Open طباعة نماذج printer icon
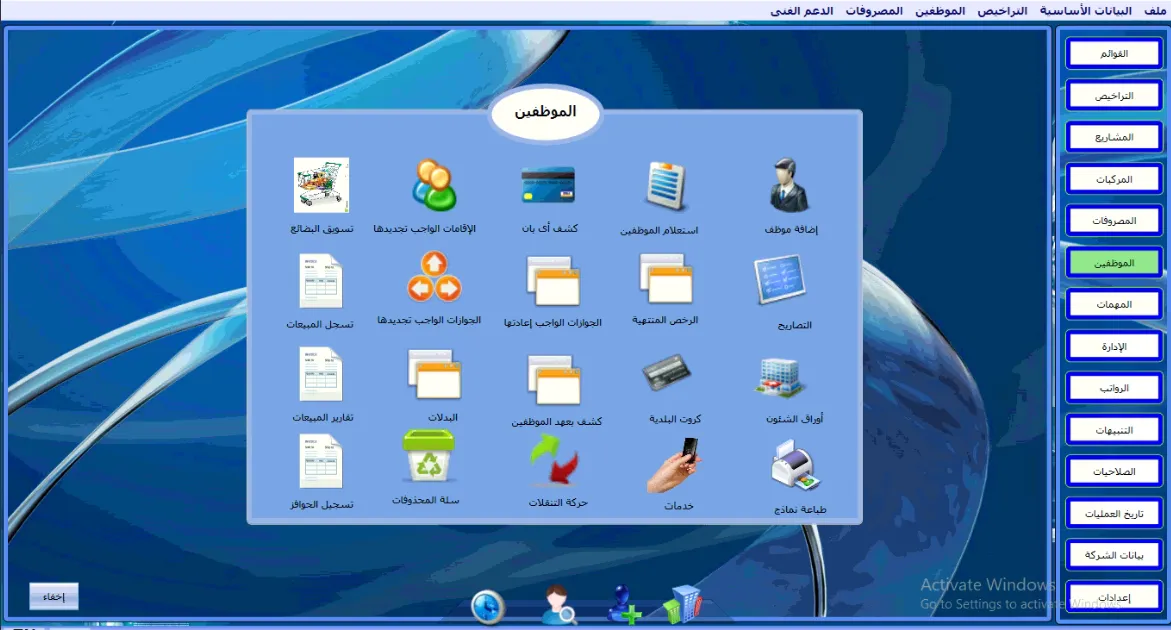The height and width of the screenshot is (630, 1171). coord(795,465)
